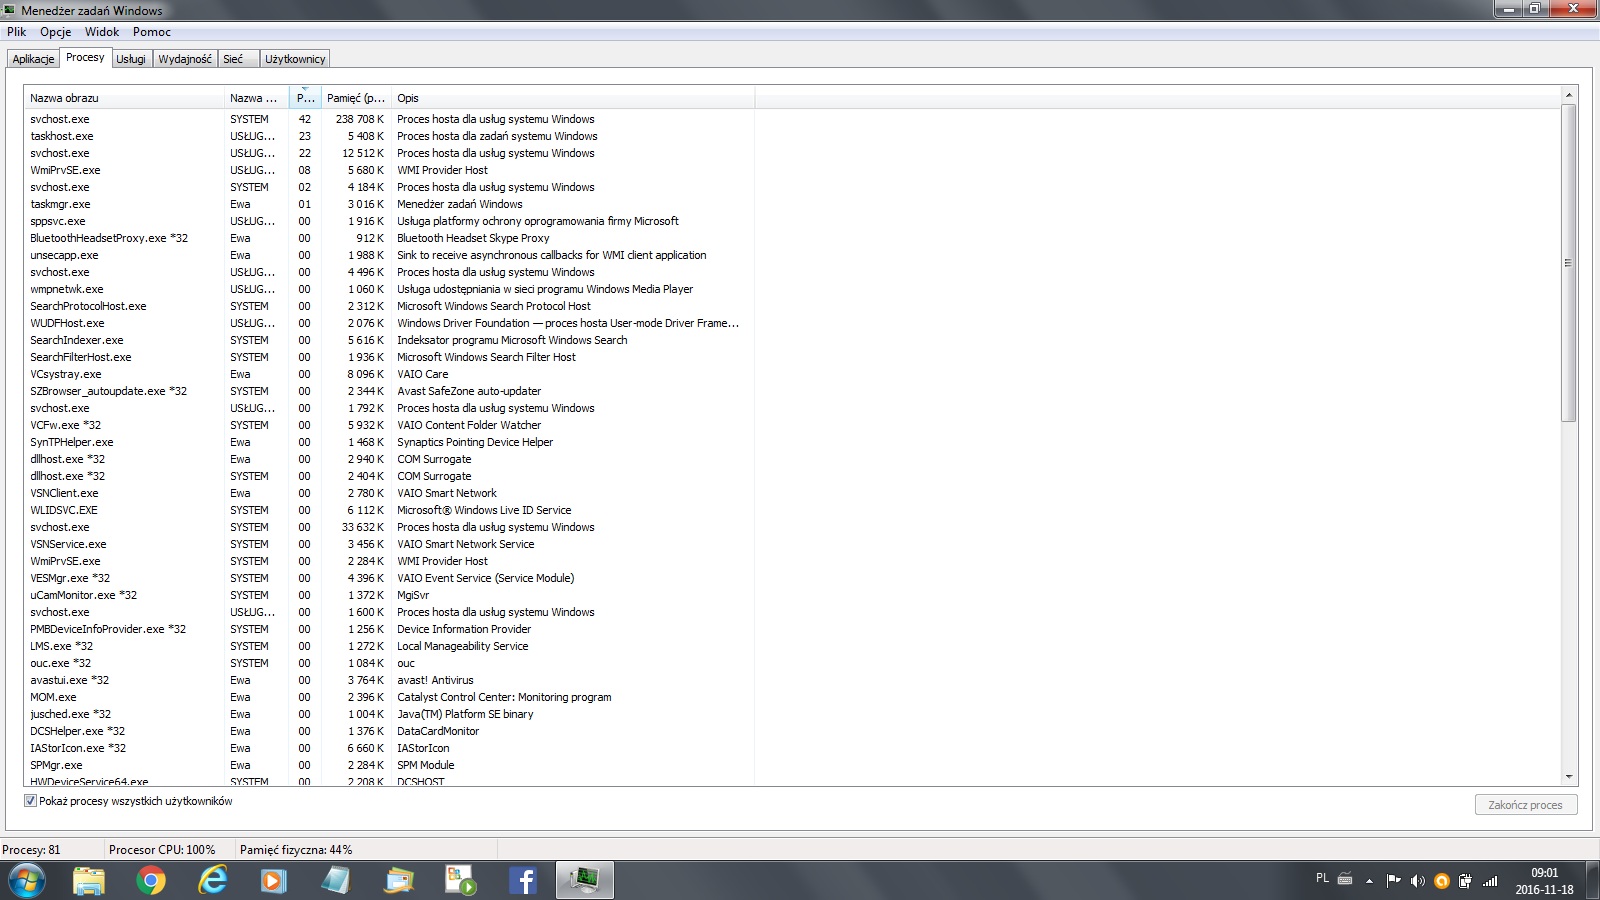This screenshot has width=1600, height=900.
Task: Select the IAStorIcon.exe *32 row
Action: tap(389, 748)
